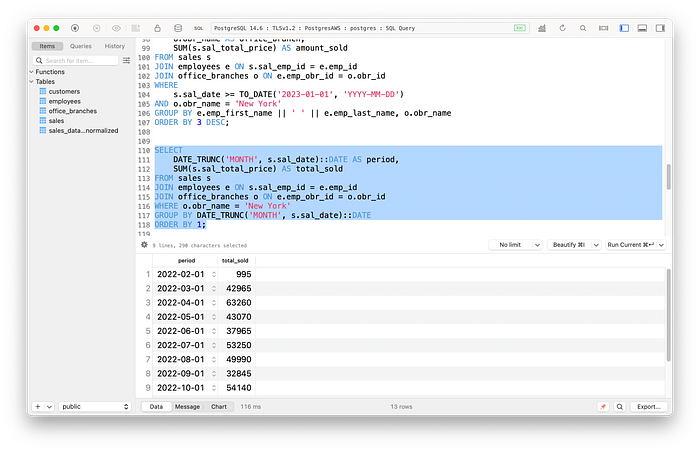
Task: Click the 2022-06-01 cell stepper
Action: (x=214, y=331)
